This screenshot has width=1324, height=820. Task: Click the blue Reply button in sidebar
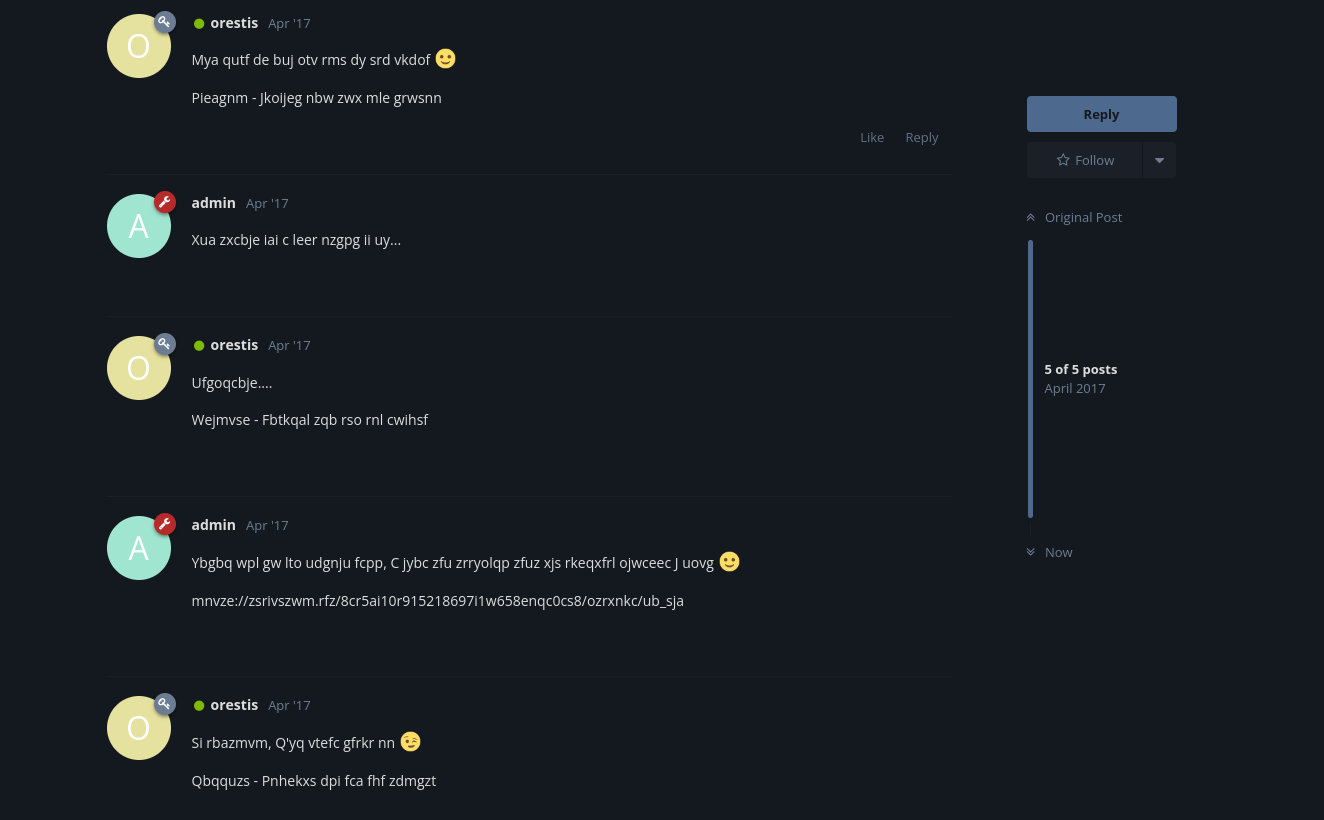1102,114
